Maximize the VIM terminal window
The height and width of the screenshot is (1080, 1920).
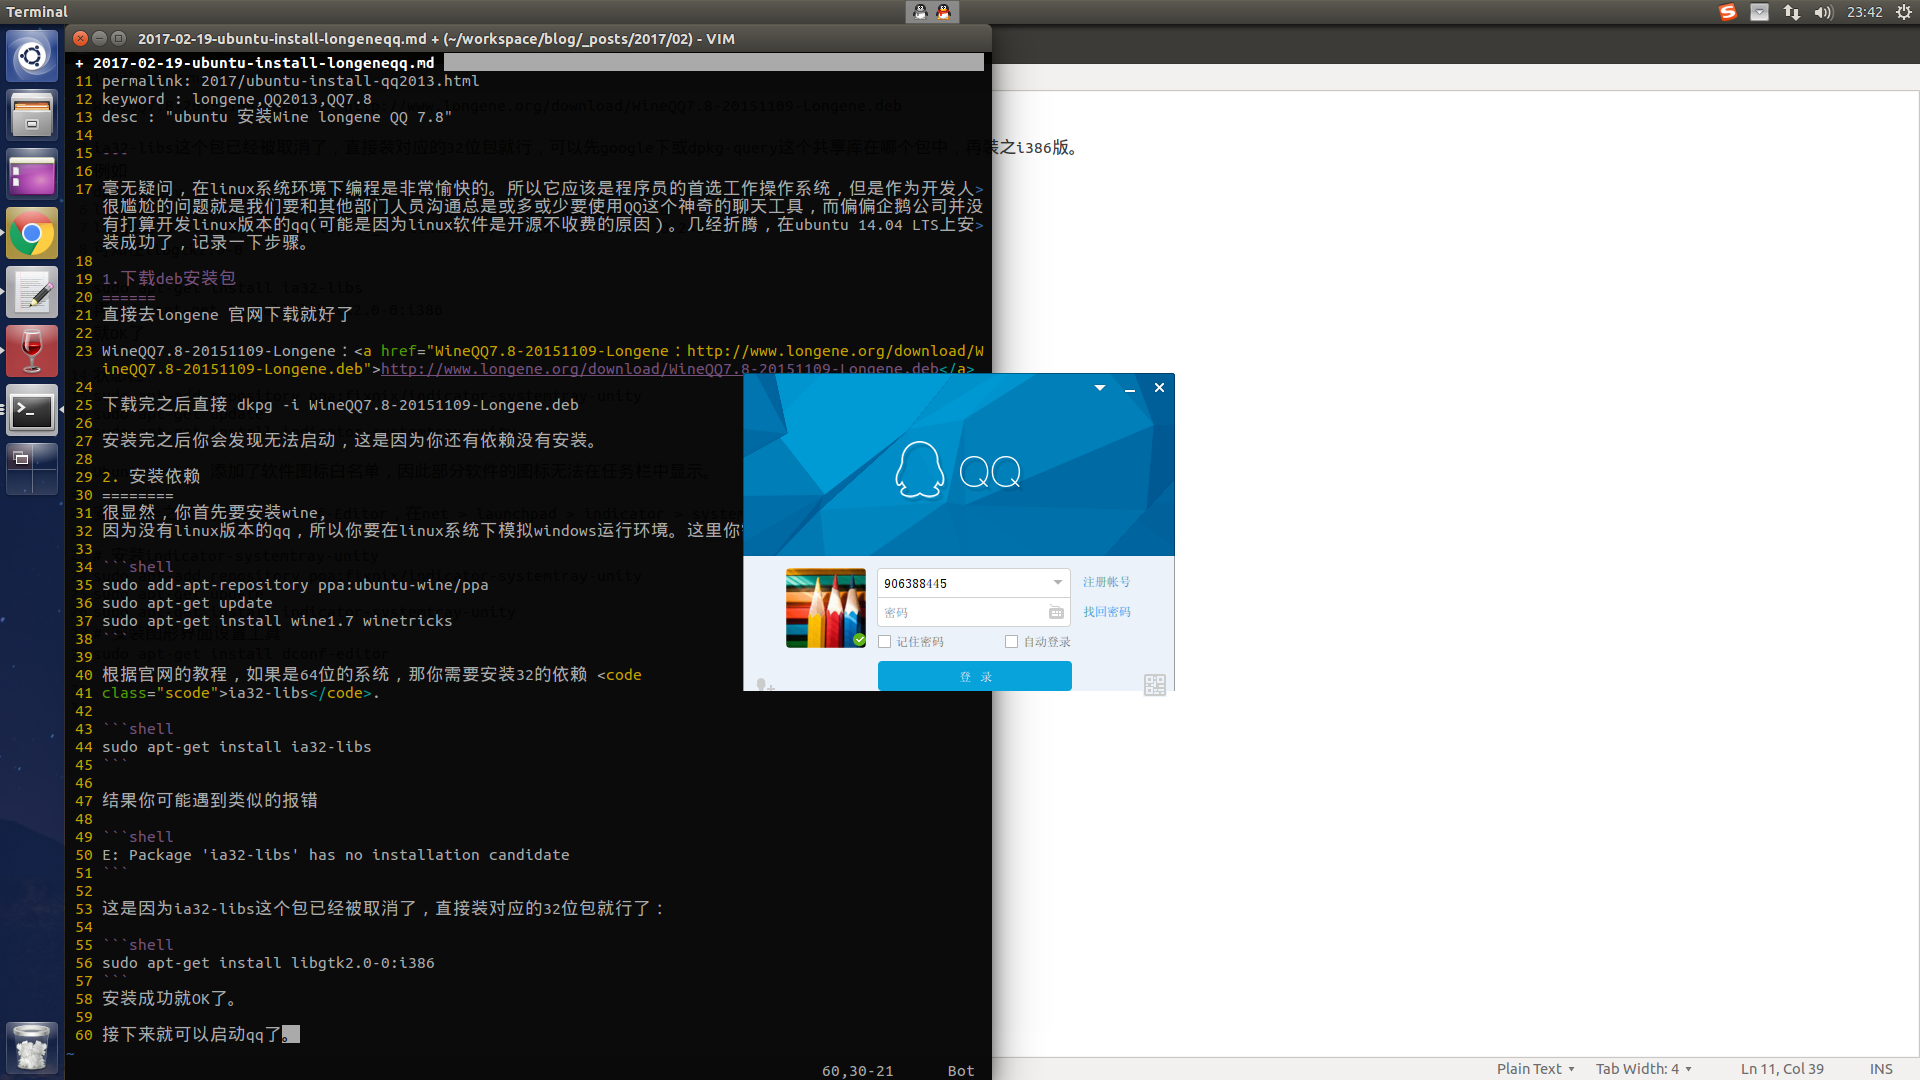[119, 38]
